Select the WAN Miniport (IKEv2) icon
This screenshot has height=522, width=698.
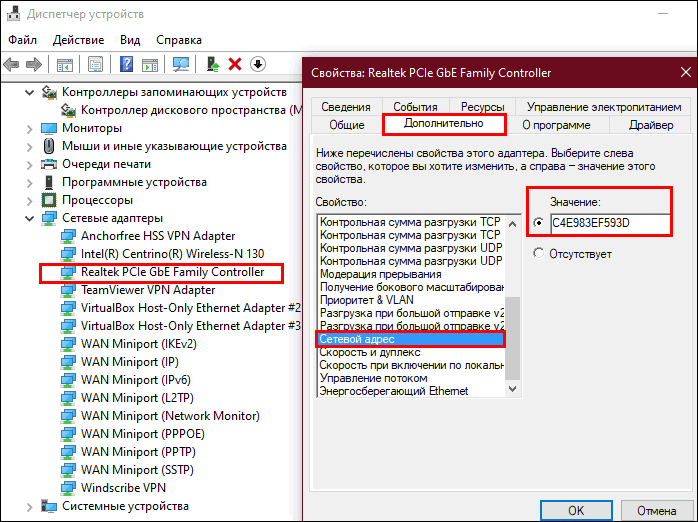(x=68, y=344)
